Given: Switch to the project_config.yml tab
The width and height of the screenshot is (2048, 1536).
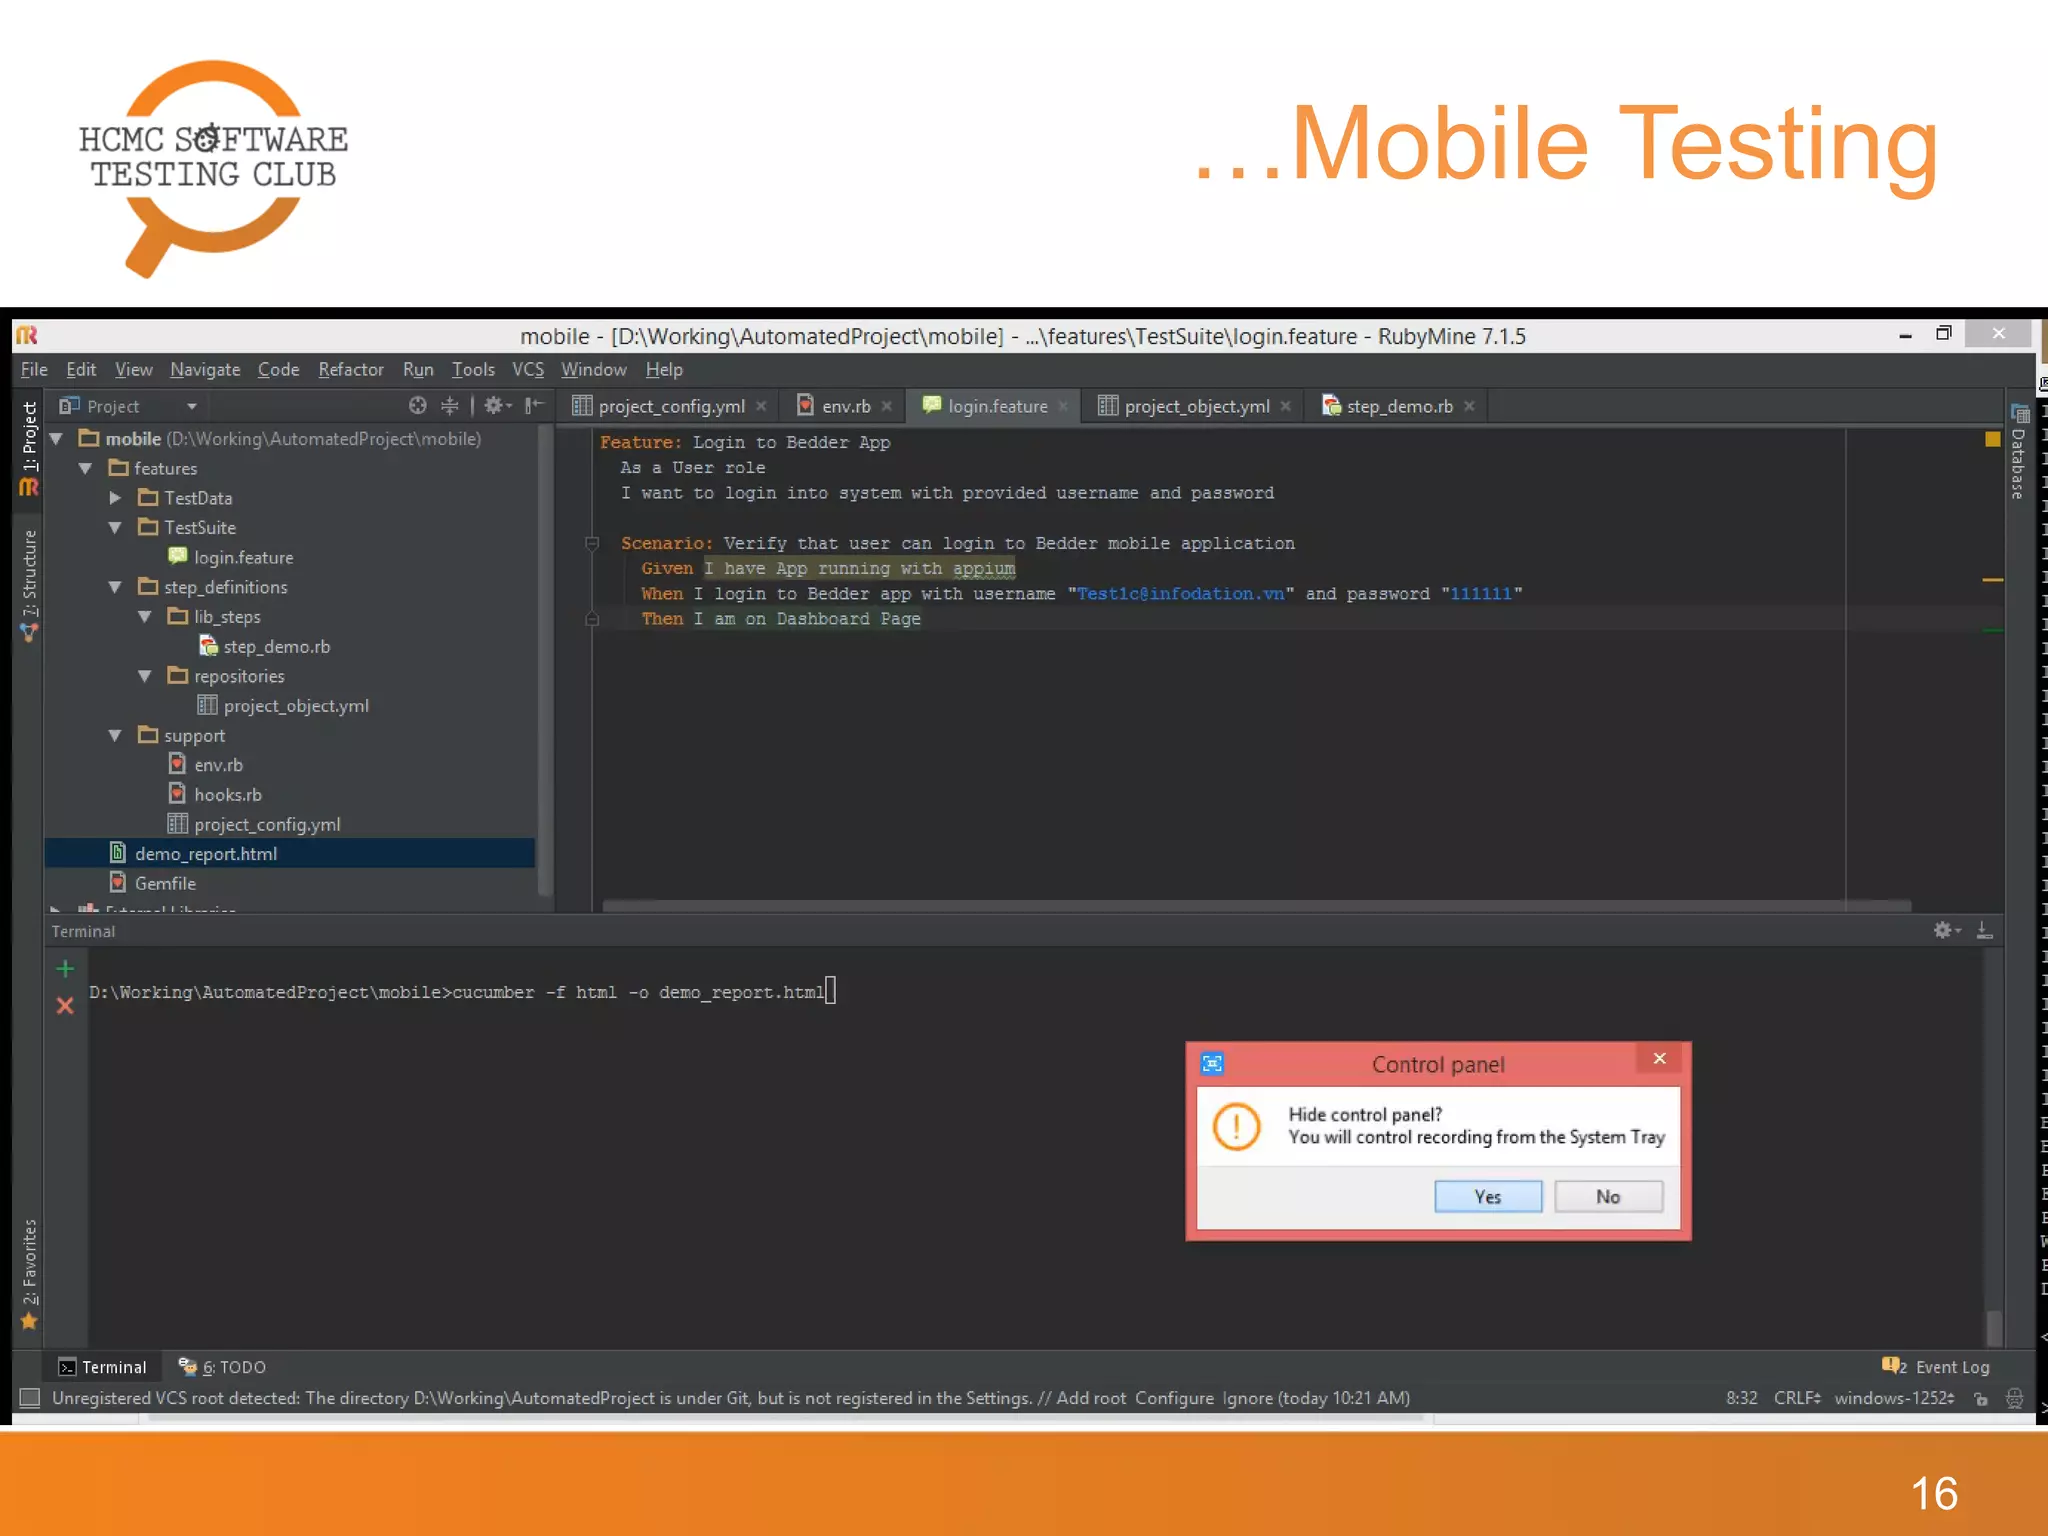Looking at the screenshot, I should [671, 406].
